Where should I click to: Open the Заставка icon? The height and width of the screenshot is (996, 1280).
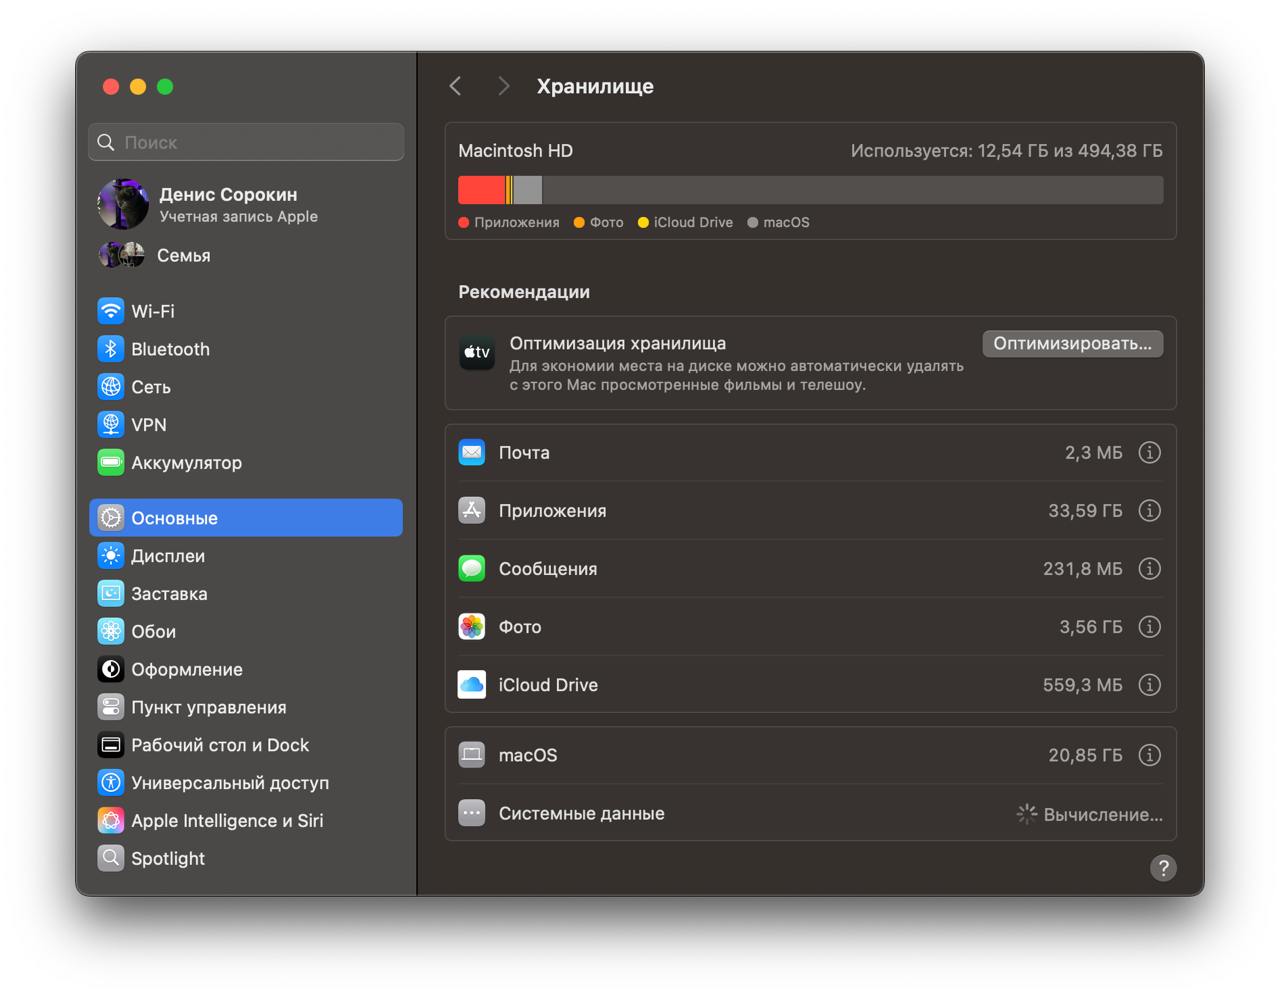point(111,594)
